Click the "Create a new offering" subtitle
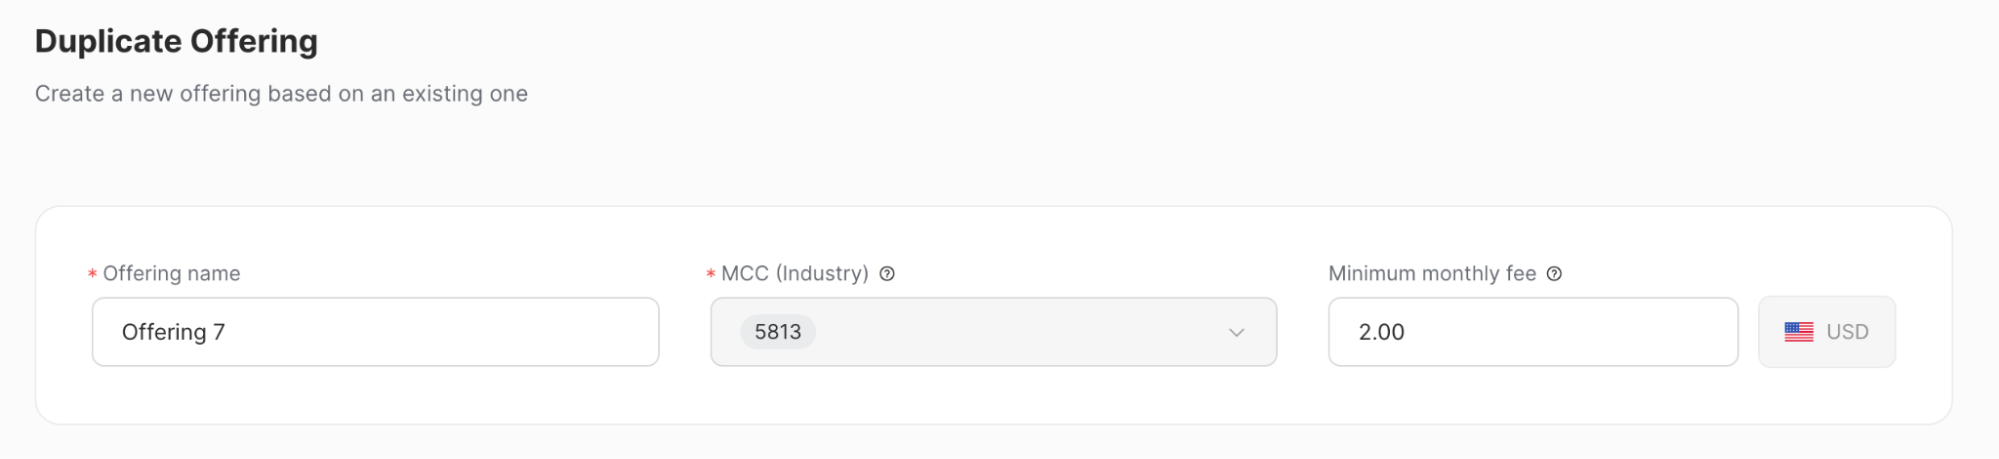 [x=281, y=94]
